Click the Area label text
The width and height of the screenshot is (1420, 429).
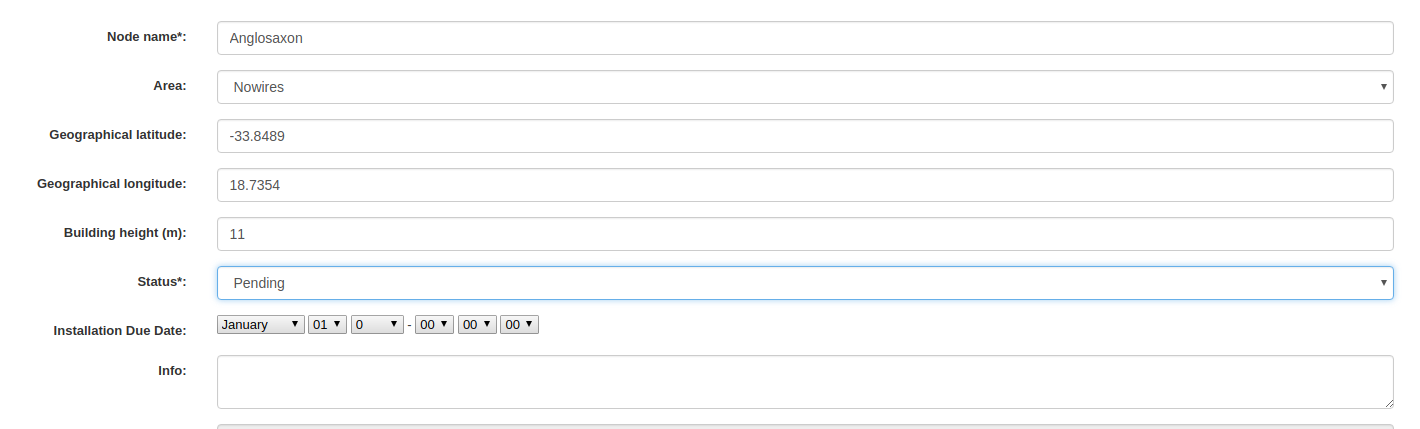pyautogui.click(x=169, y=86)
